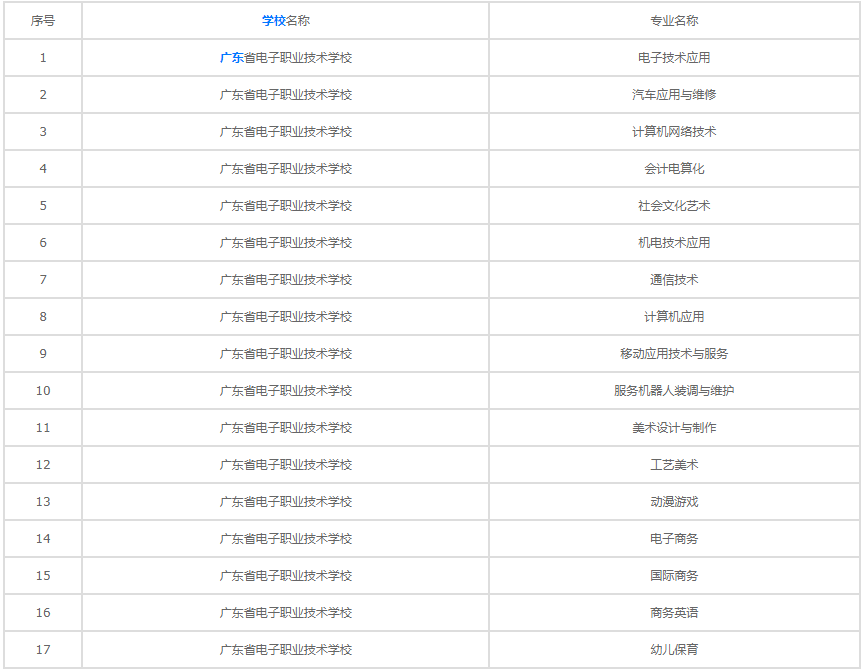Select the 服务机器人装调与维护 cell
864x671 pixels.
pyautogui.click(x=673, y=391)
